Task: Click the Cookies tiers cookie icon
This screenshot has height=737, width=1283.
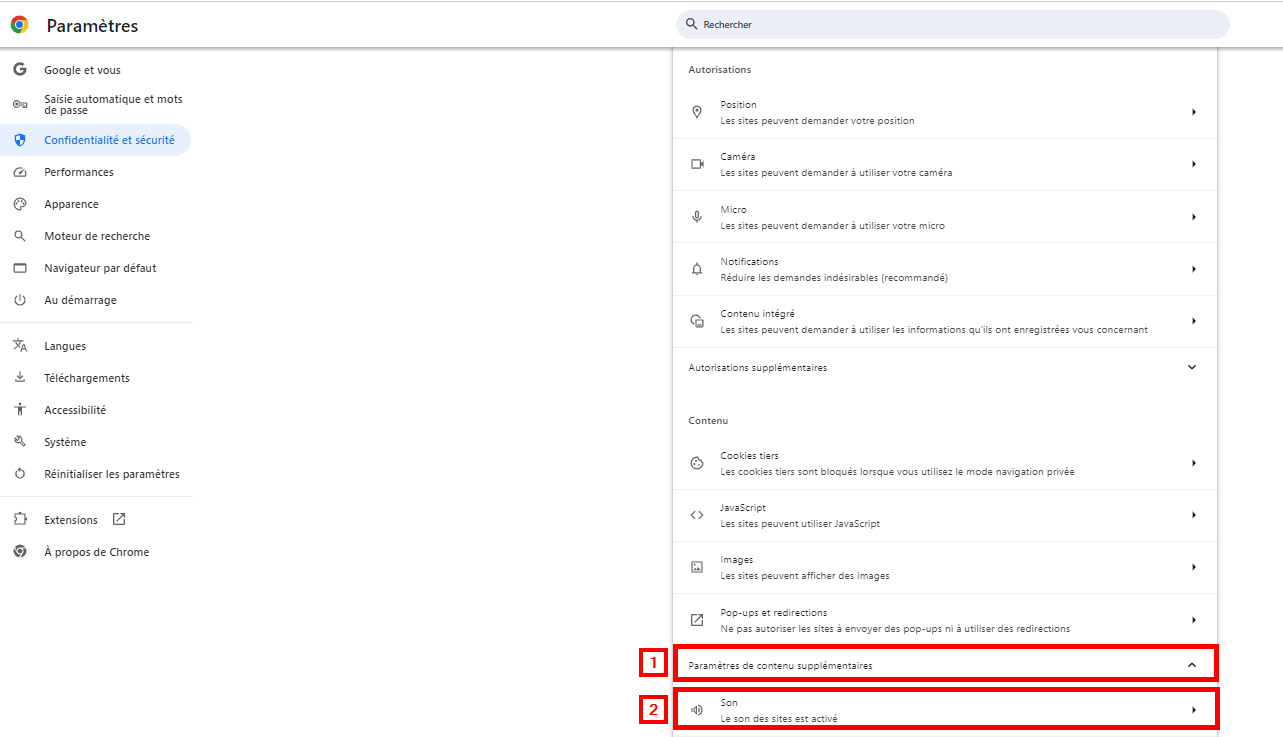Action: (x=697, y=463)
